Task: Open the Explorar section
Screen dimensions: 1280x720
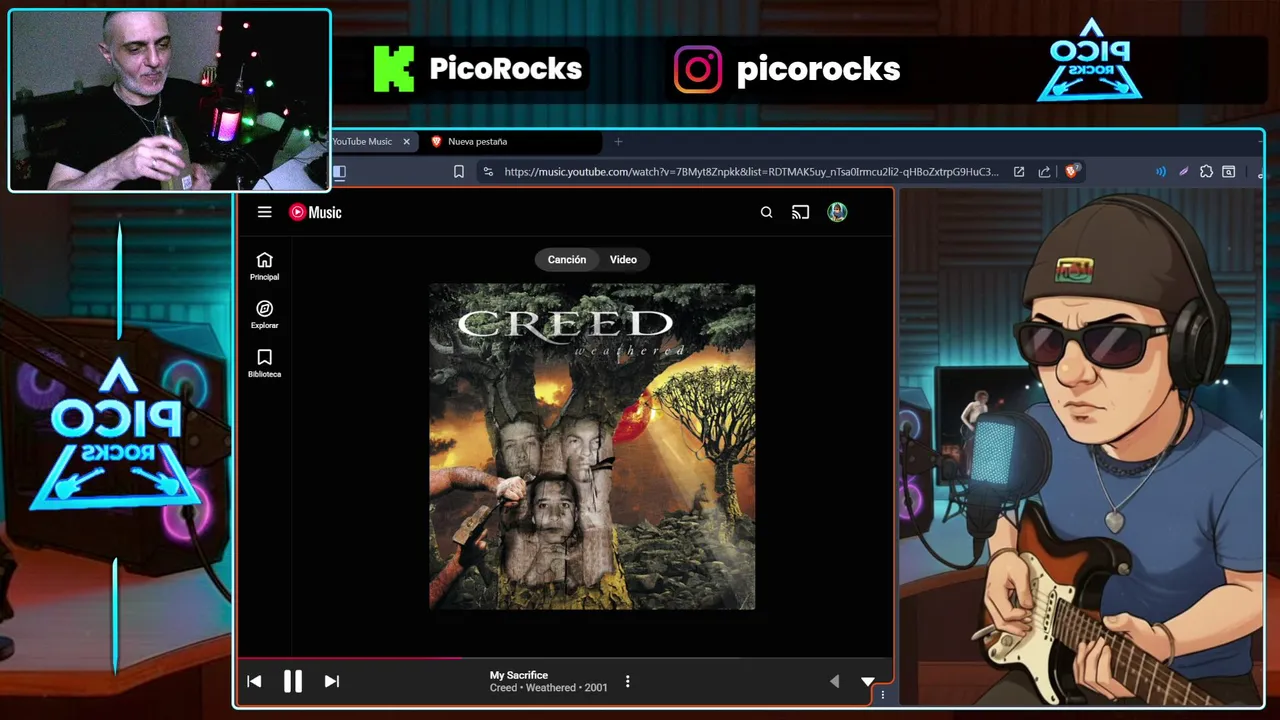Action: (264, 315)
